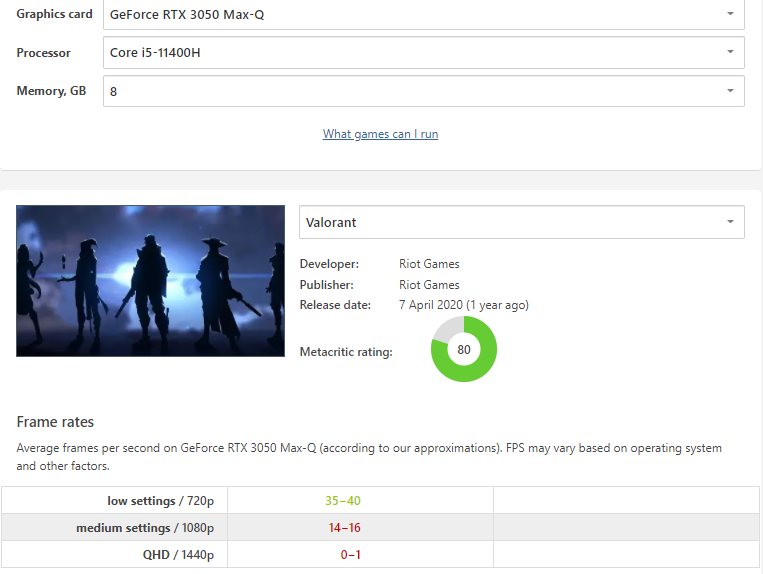Open the Memory, GB dropdown

(424, 91)
